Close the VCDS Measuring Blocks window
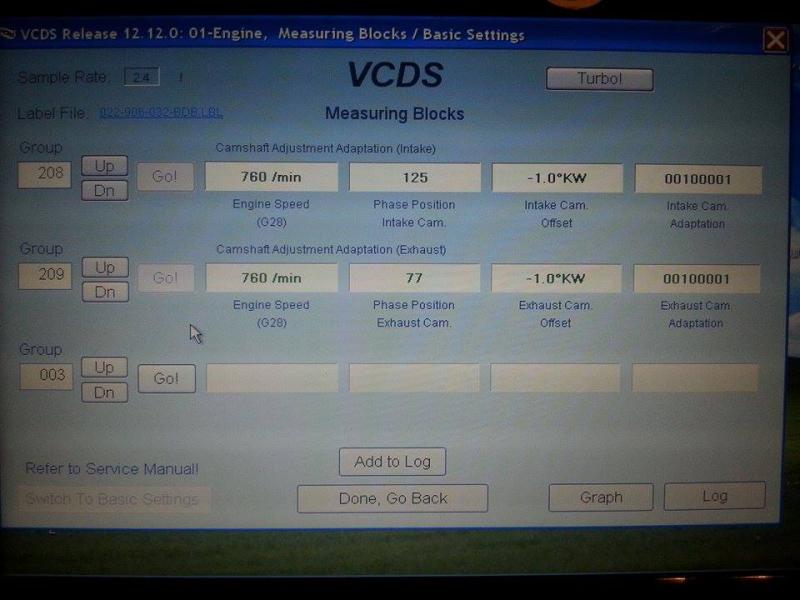800x600 pixels. (775, 40)
